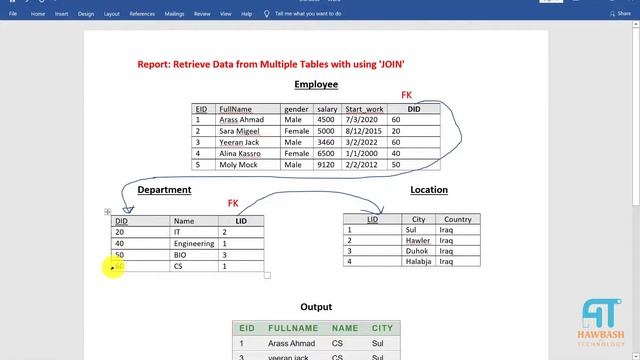The width and height of the screenshot is (640, 360).
Task: Click the 'Output' heading
Action: coord(316,307)
